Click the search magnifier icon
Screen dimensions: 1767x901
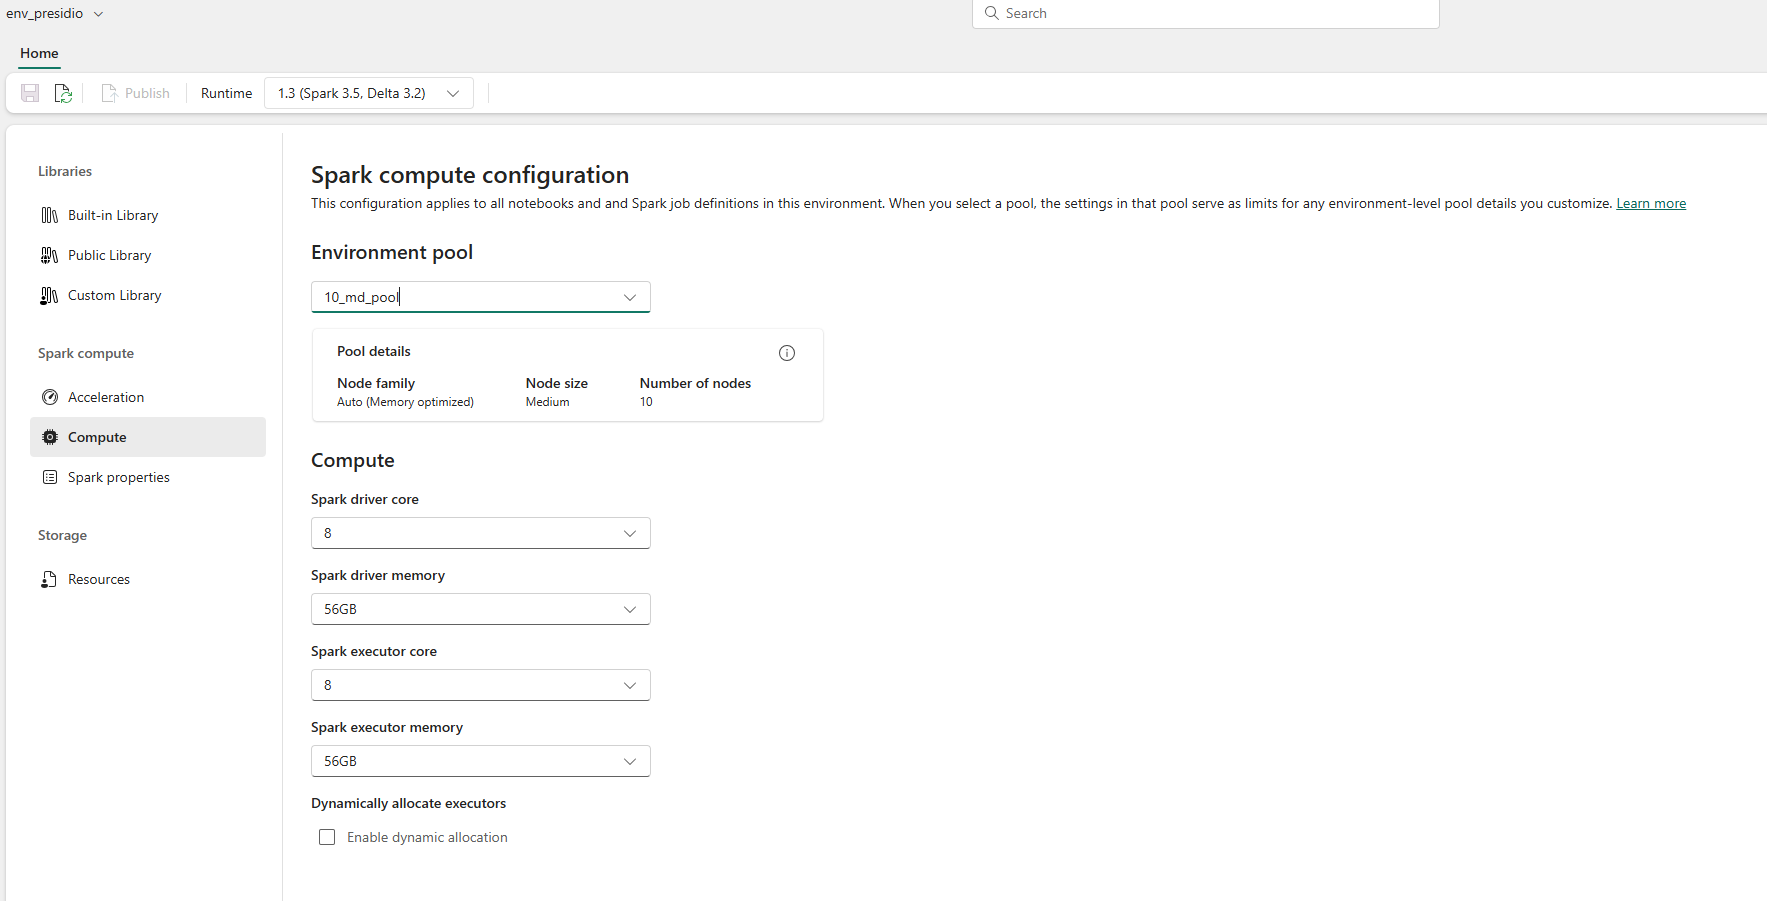click(992, 13)
